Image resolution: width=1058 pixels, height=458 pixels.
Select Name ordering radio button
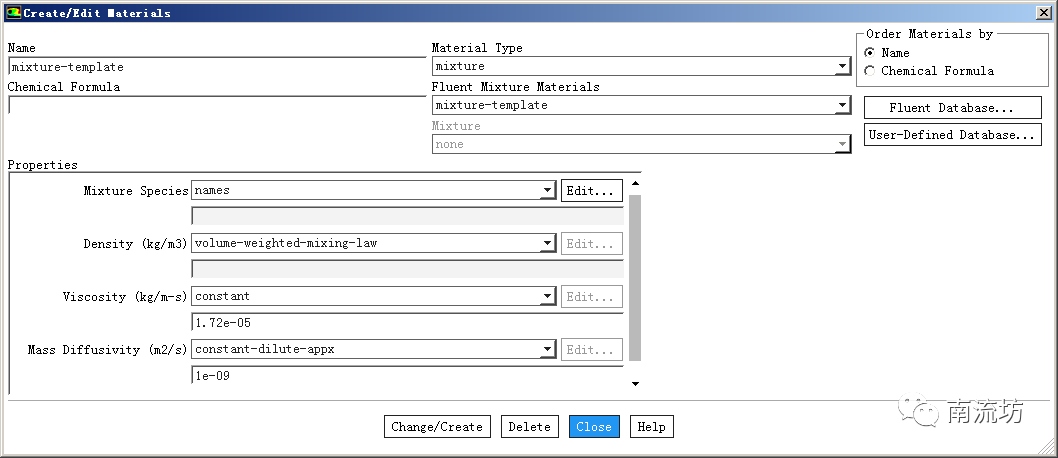pyautogui.click(x=870, y=53)
